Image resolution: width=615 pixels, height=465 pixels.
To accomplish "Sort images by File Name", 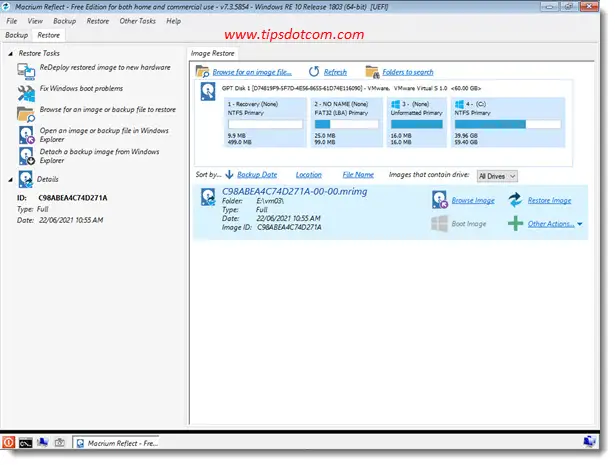I will coord(358,174).
